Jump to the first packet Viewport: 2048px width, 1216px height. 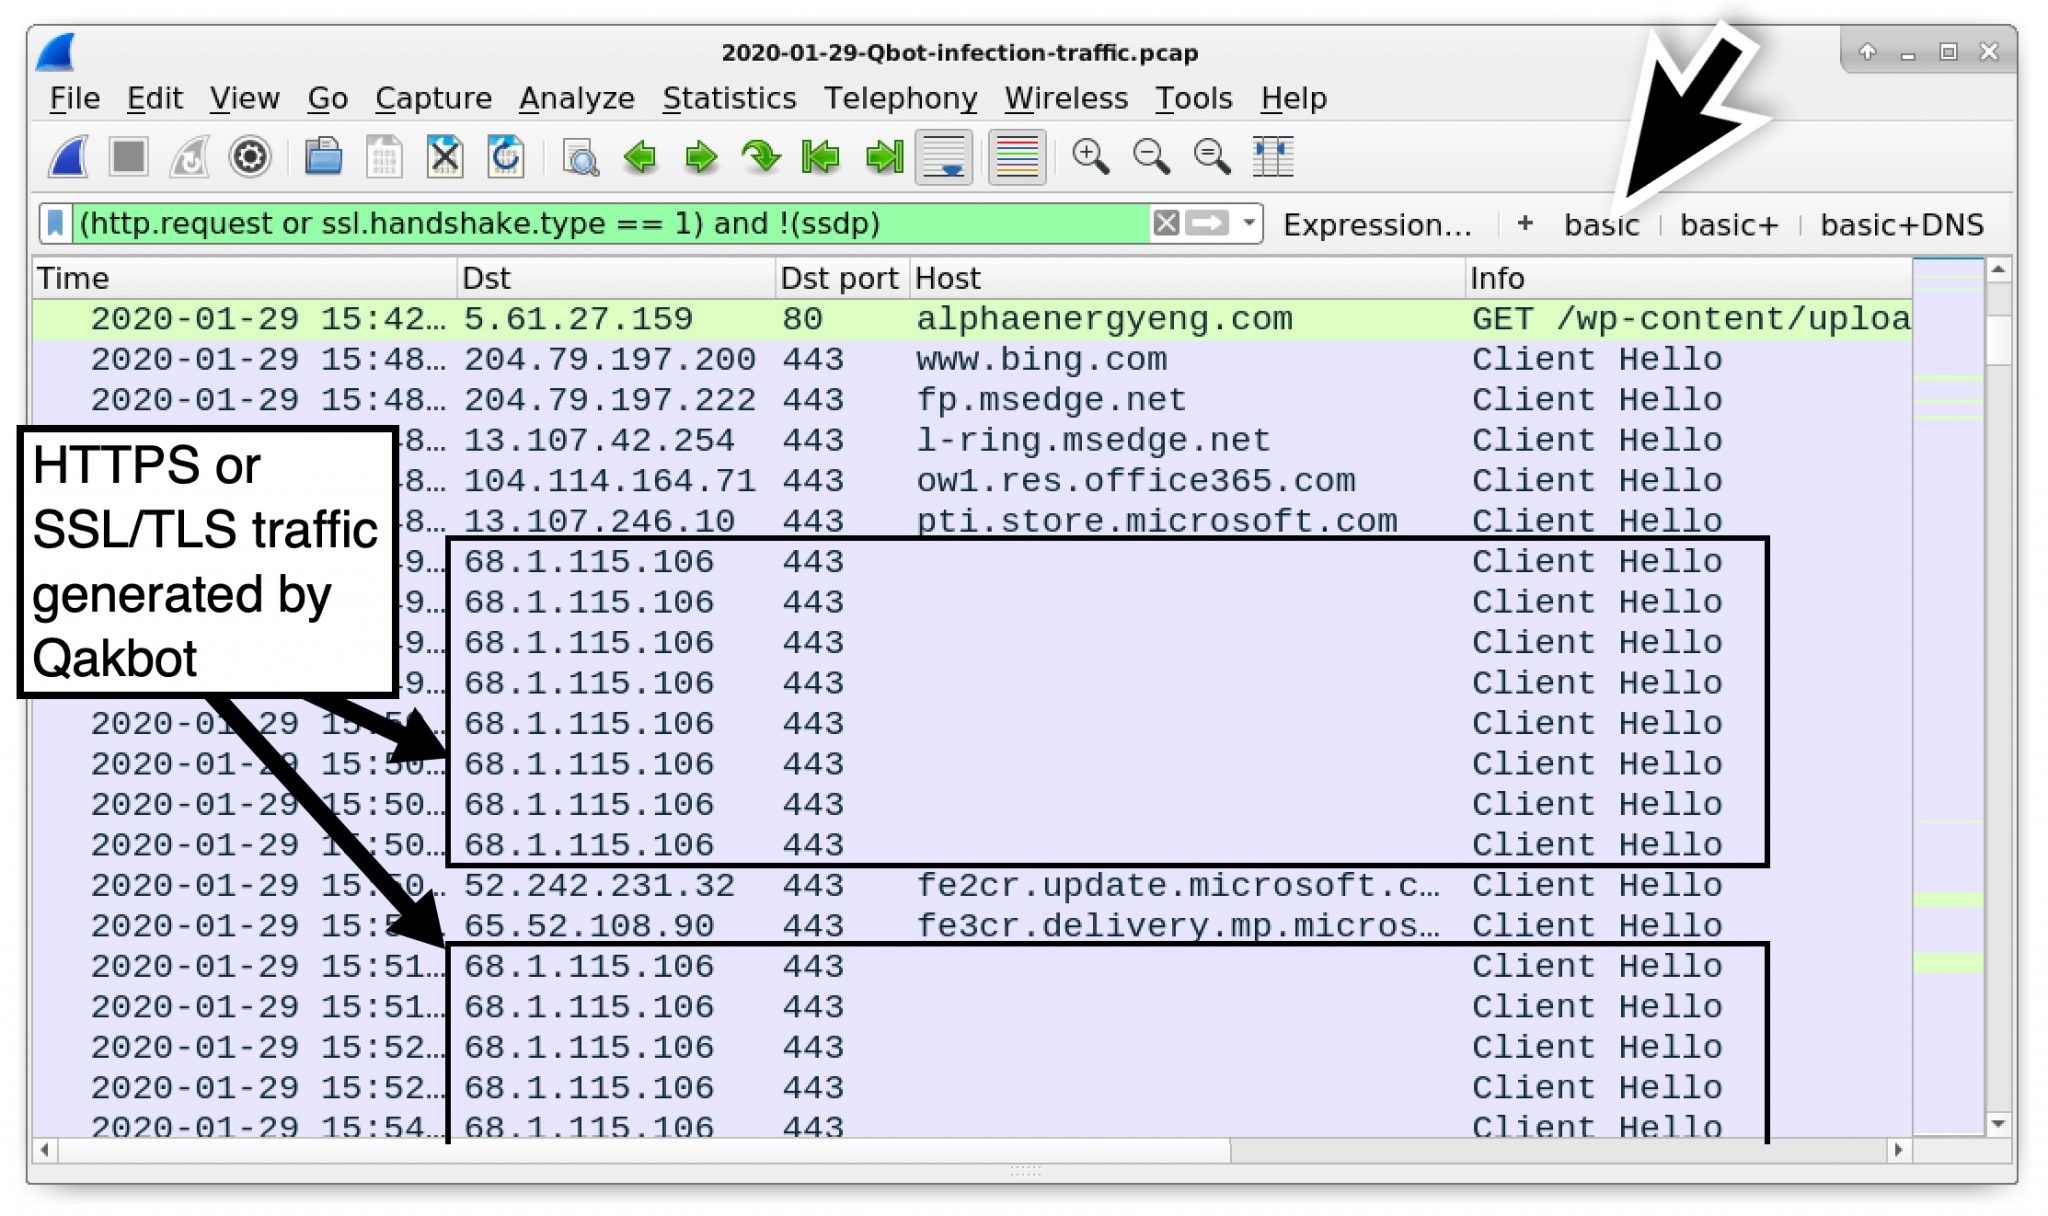click(x=822, y=157)
